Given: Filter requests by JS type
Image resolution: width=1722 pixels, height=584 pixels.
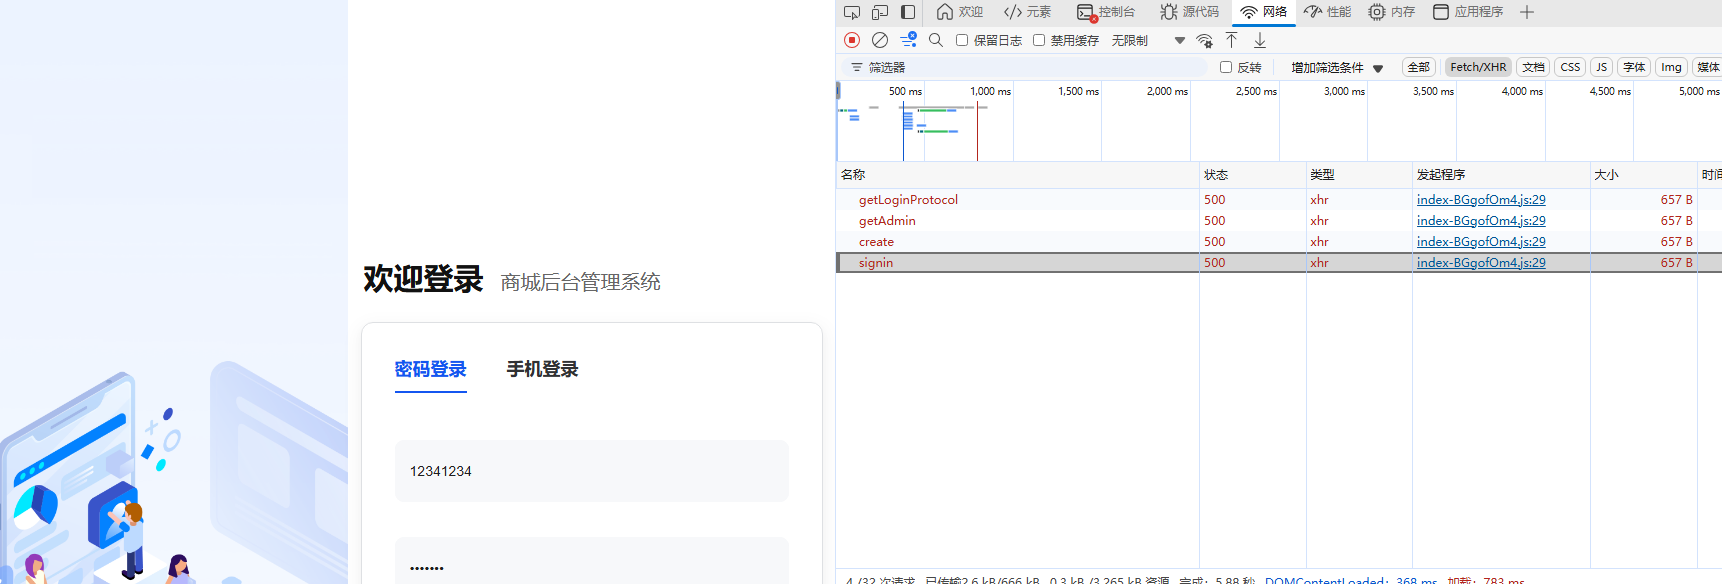Looking at the screenshot, I should click(x=1602, y=67).
